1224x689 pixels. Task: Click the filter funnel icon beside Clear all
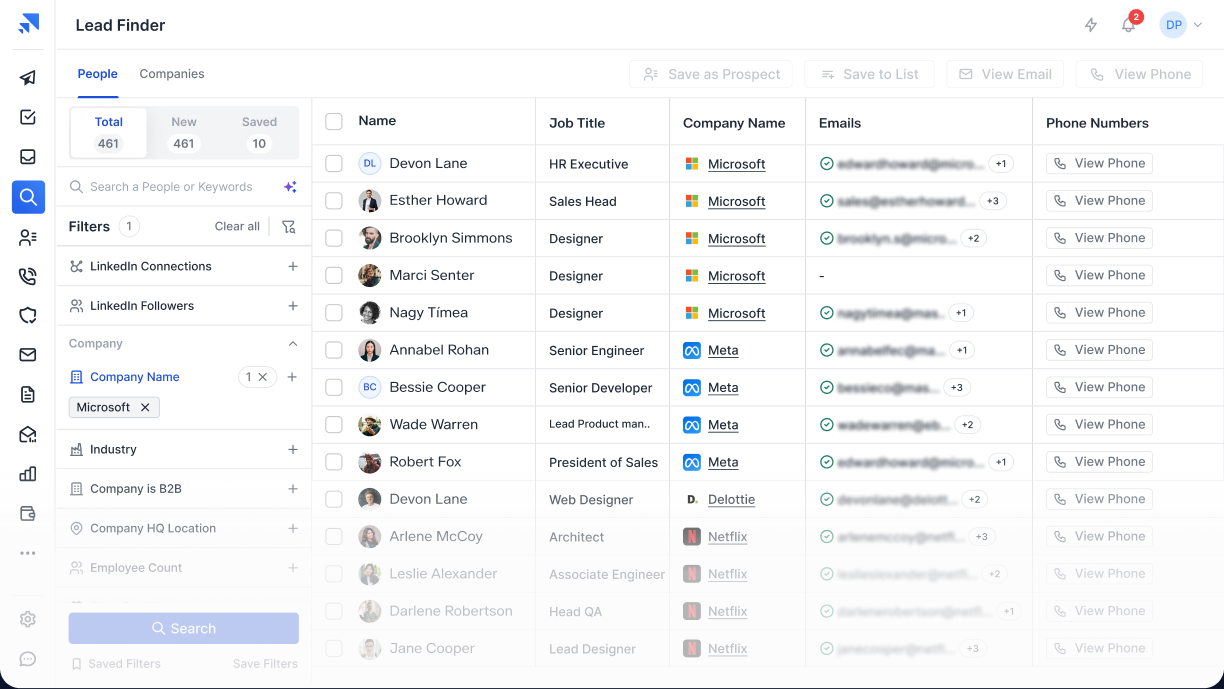289,227
